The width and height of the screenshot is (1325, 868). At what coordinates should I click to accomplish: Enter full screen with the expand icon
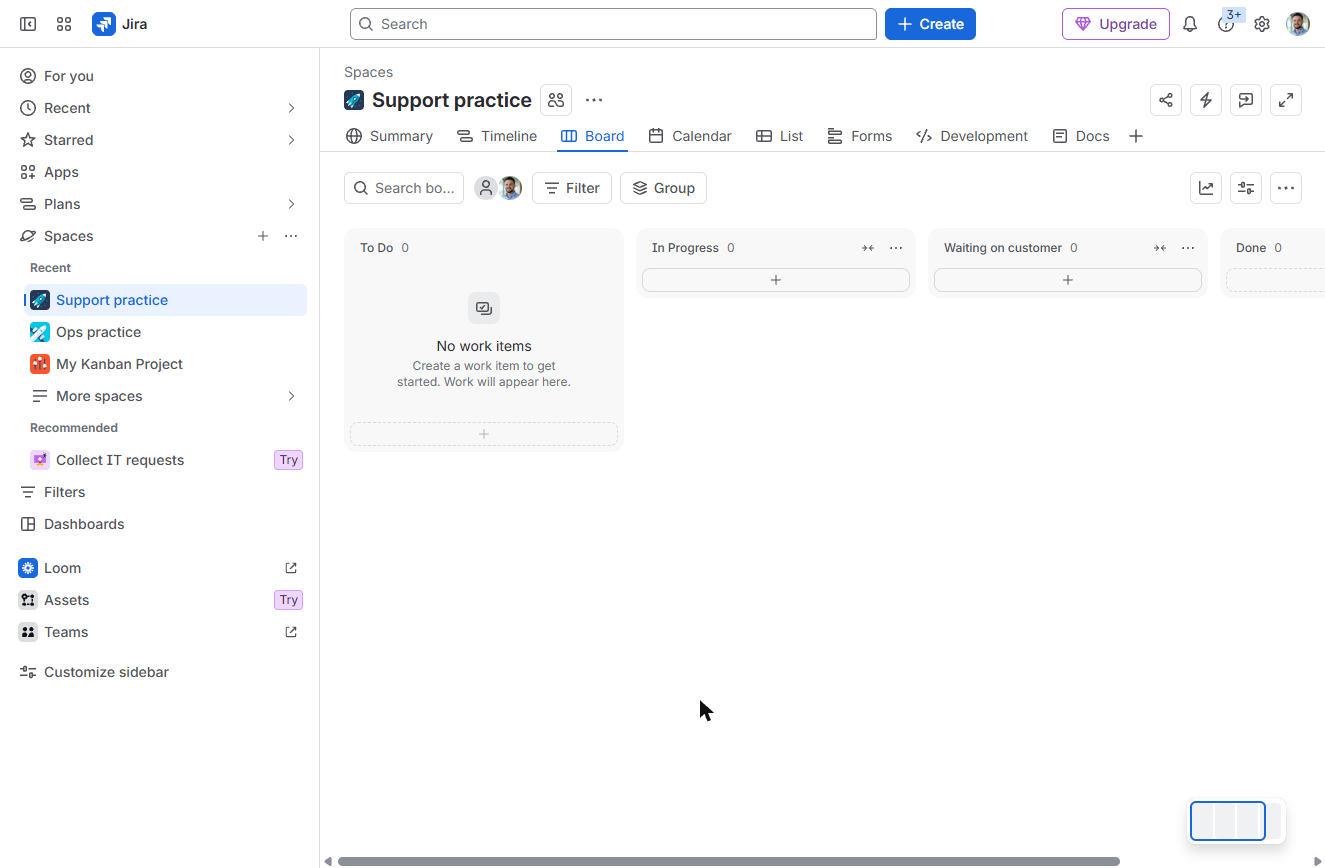[x=1286, y=100]
